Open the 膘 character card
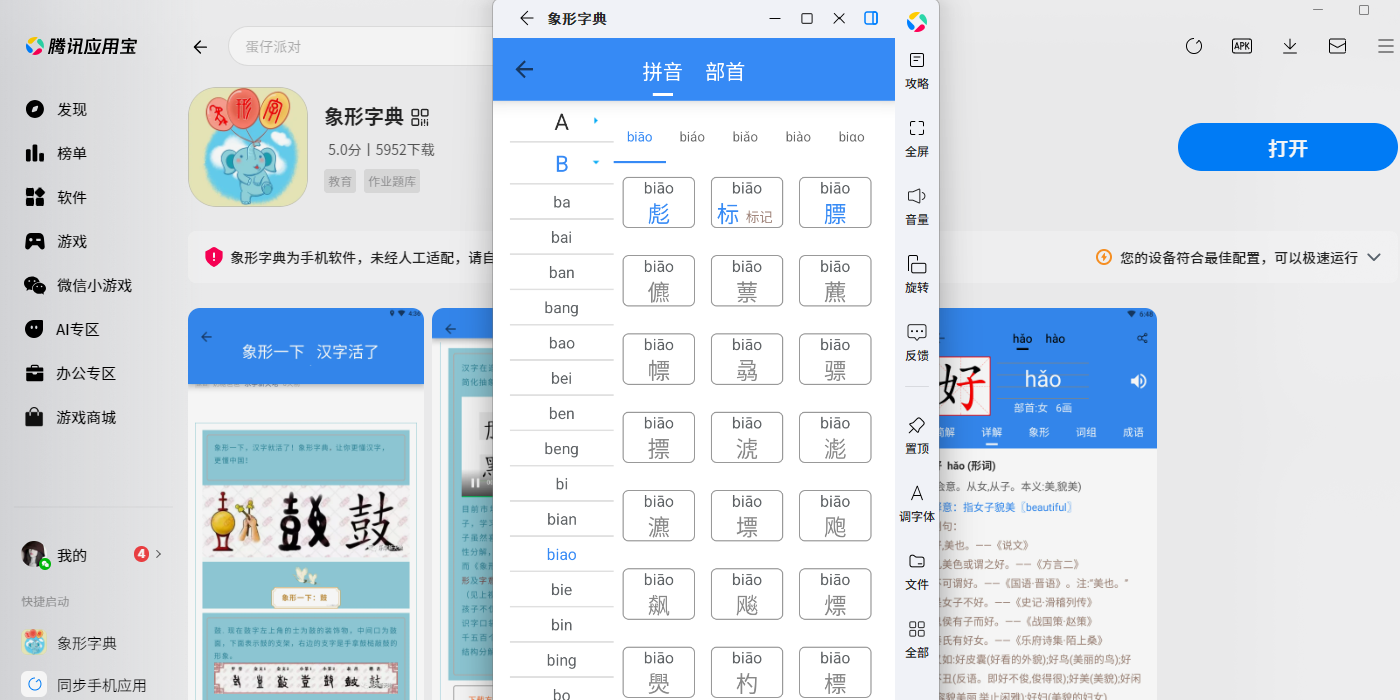 tap(835, 202)
